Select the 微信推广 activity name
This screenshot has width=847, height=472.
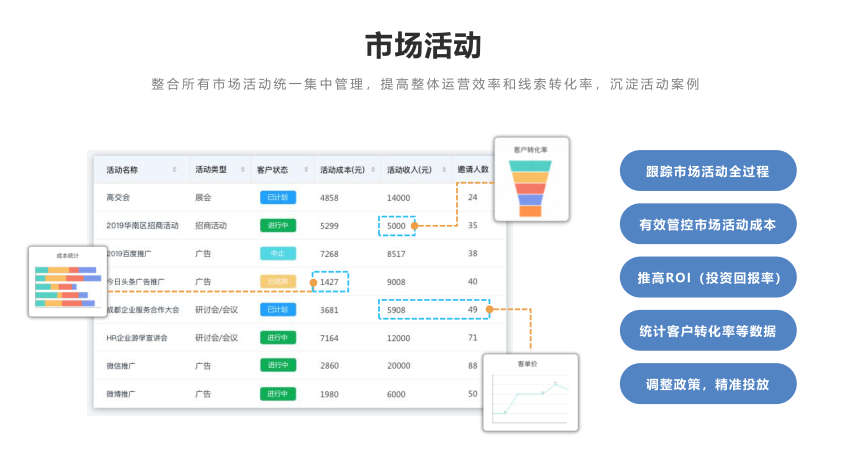click(x=120, y=366)
